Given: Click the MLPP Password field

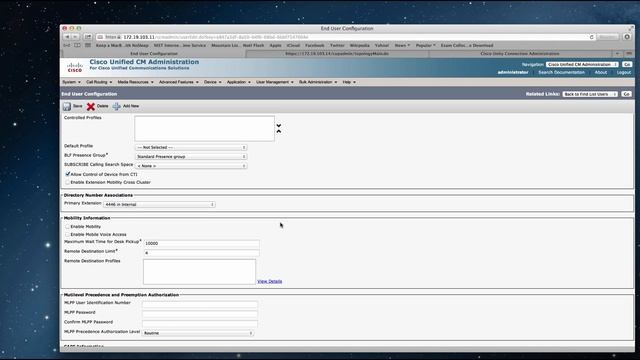Looking at the screenshot, I should click(200, 314).
